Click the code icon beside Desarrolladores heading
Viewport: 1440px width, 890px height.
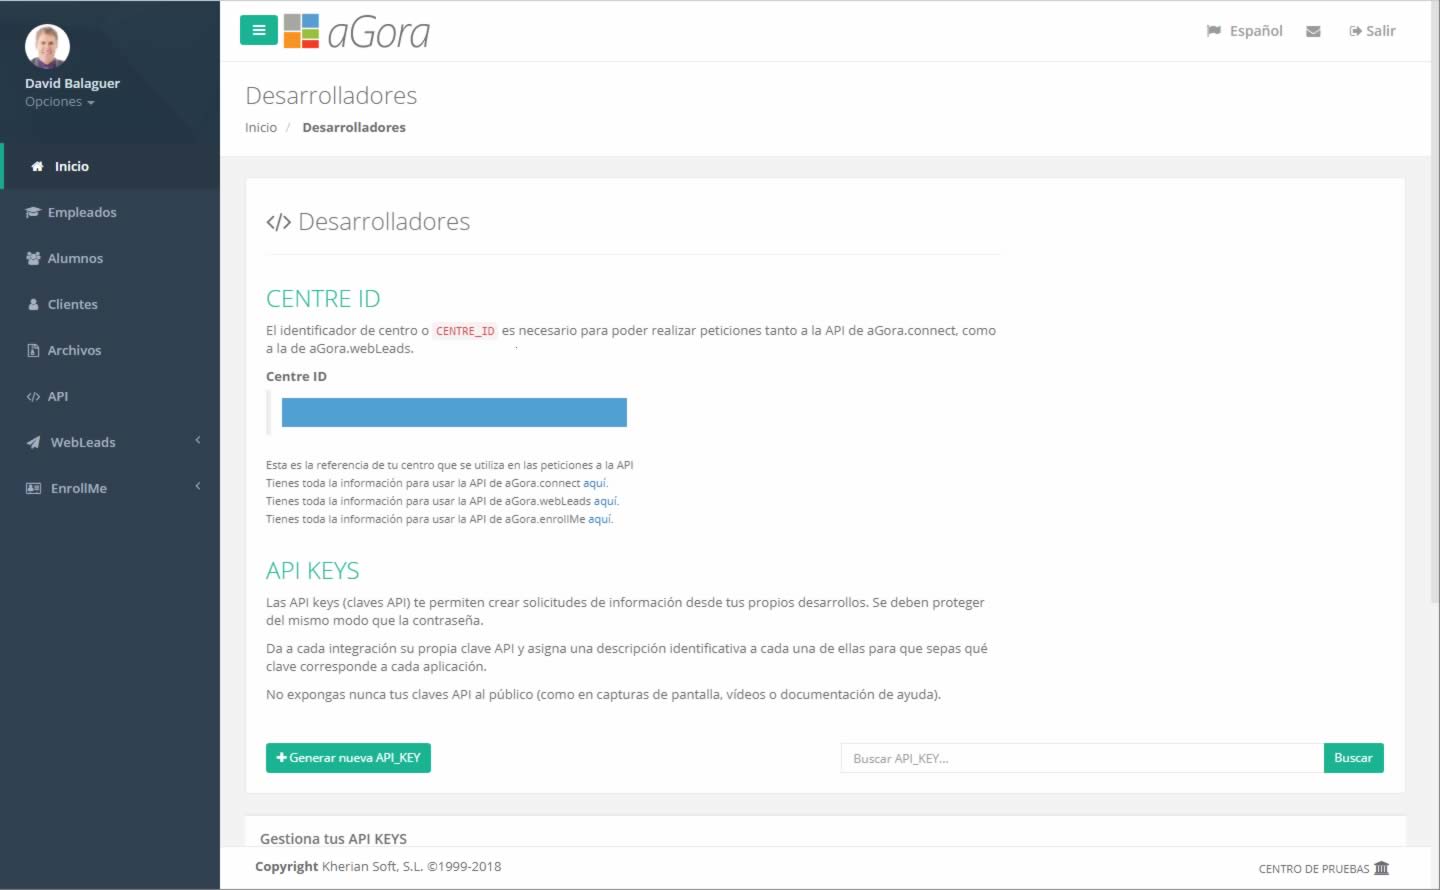tap(278, 222)
